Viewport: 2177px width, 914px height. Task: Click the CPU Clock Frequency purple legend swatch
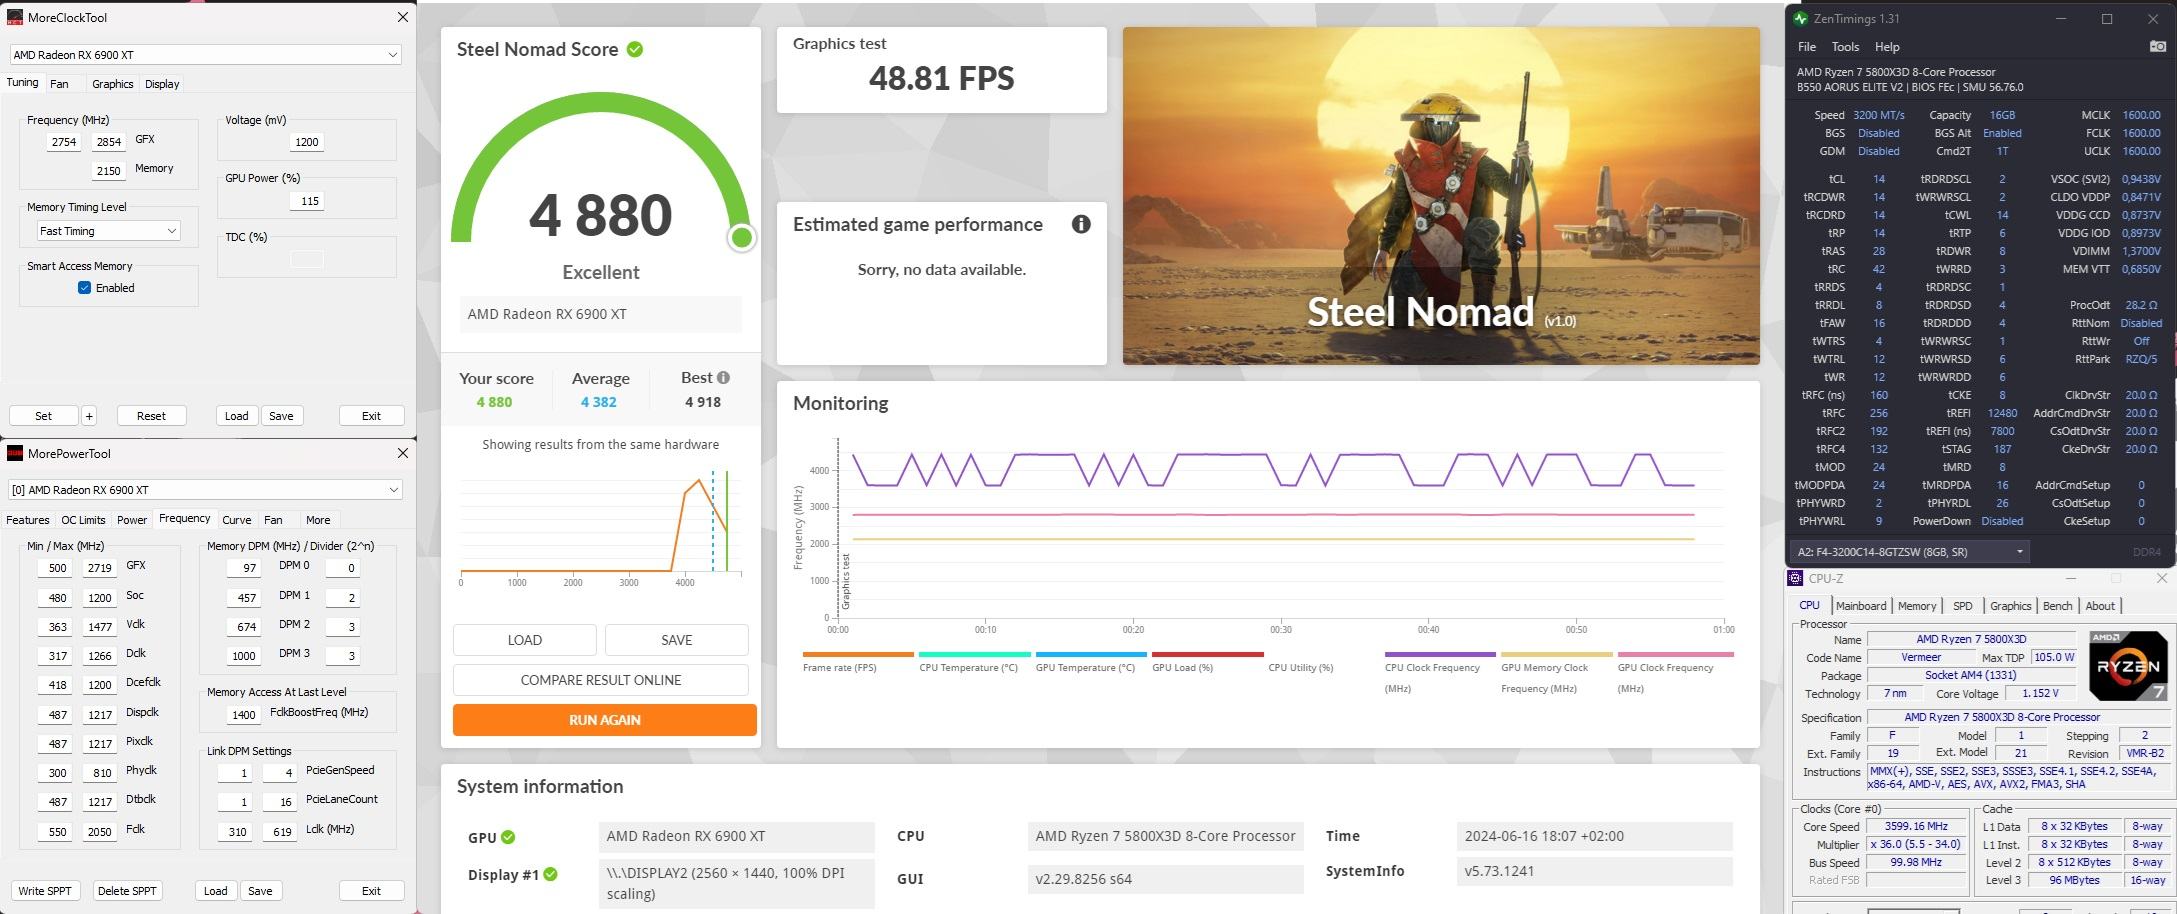click(1440, 654)
